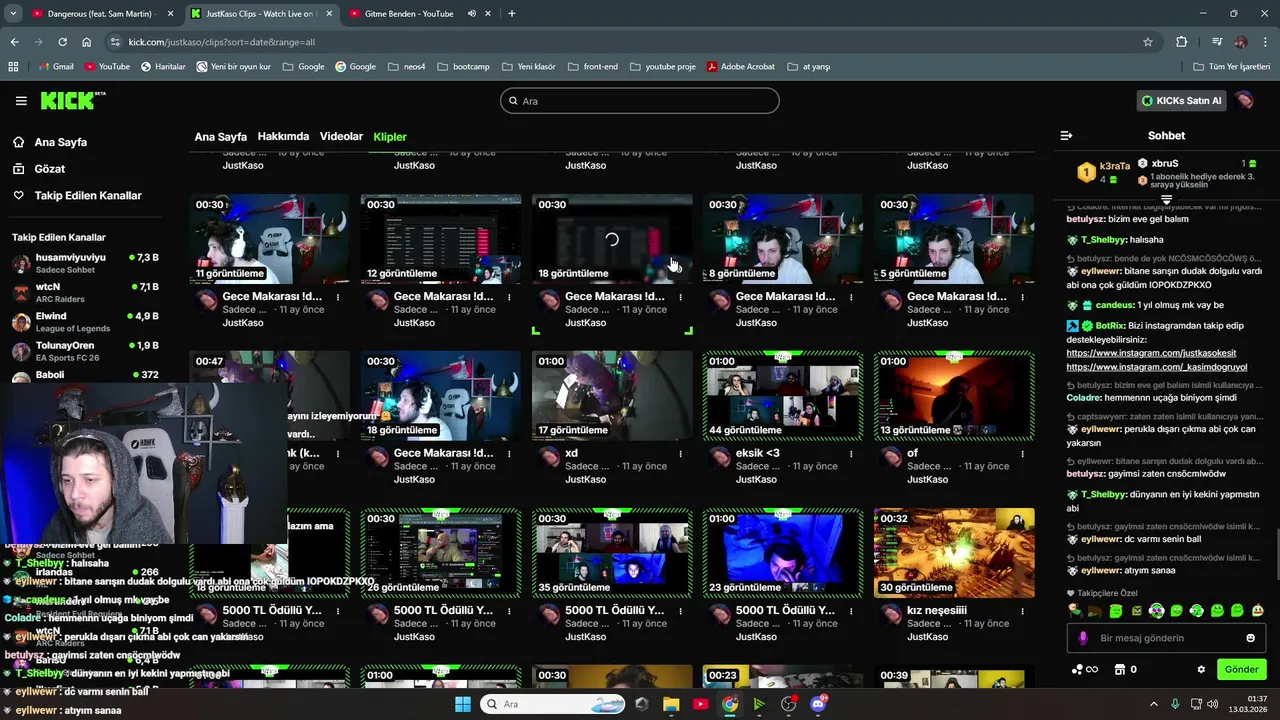The width and height of the screenshot is (1280, 720).
Task: Open Chrome tab search dropdown
Action: pos(13,14)
